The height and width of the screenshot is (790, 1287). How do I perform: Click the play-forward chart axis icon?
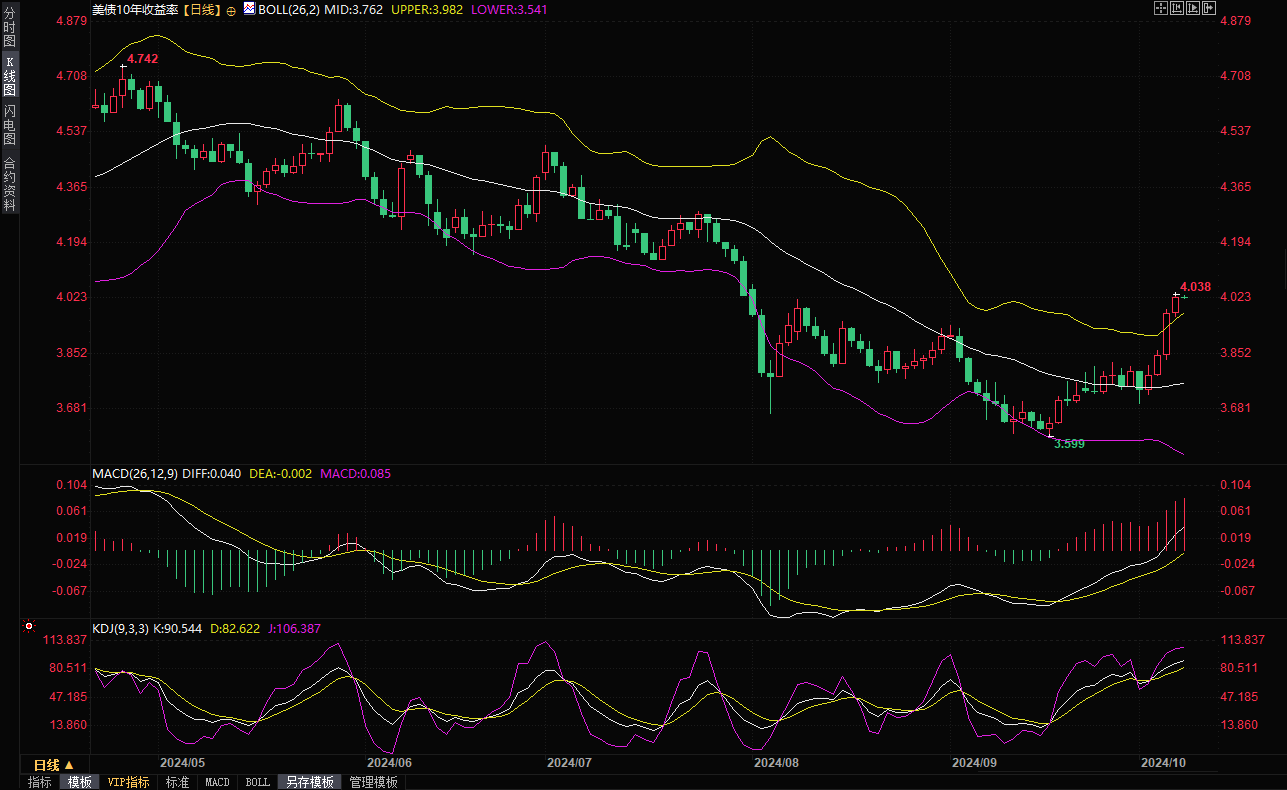tap(1193, 8)
